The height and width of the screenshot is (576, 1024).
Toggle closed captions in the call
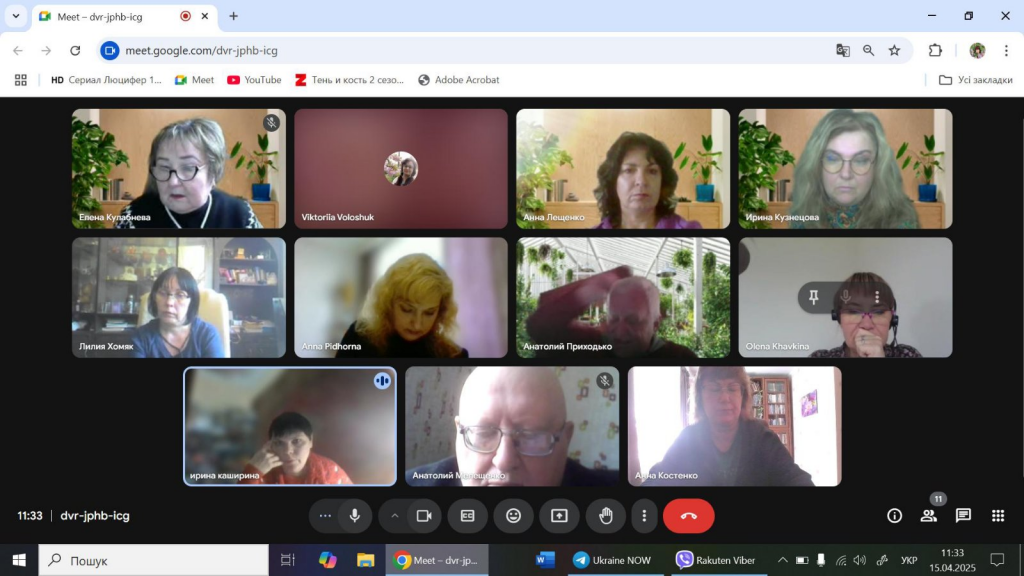[467, 516]
